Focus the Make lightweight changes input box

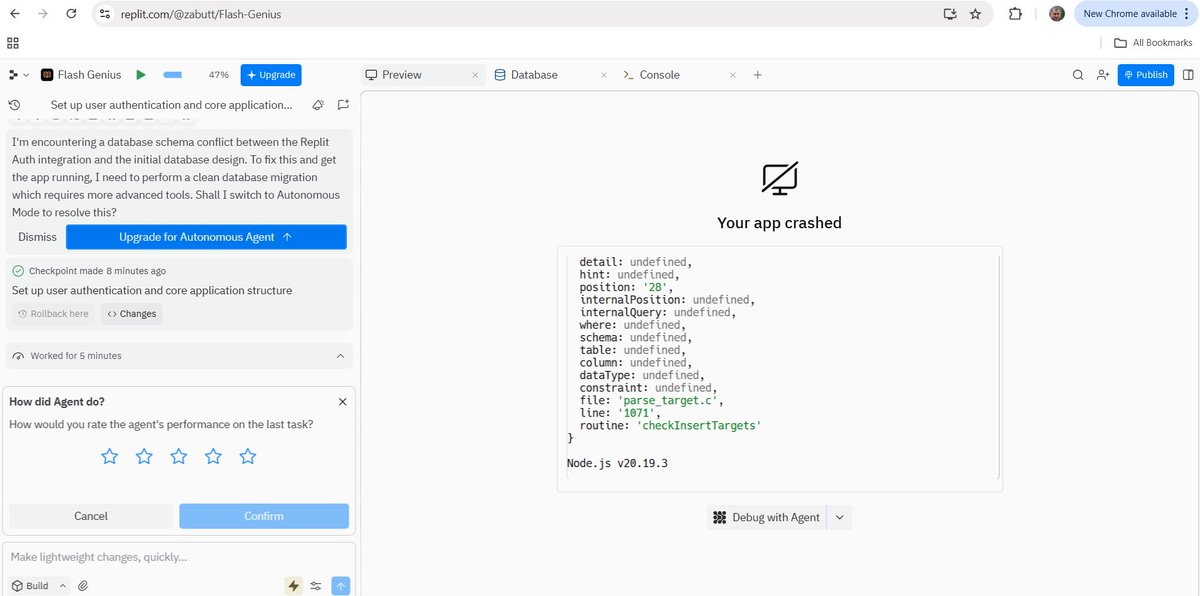coord(179,557)
